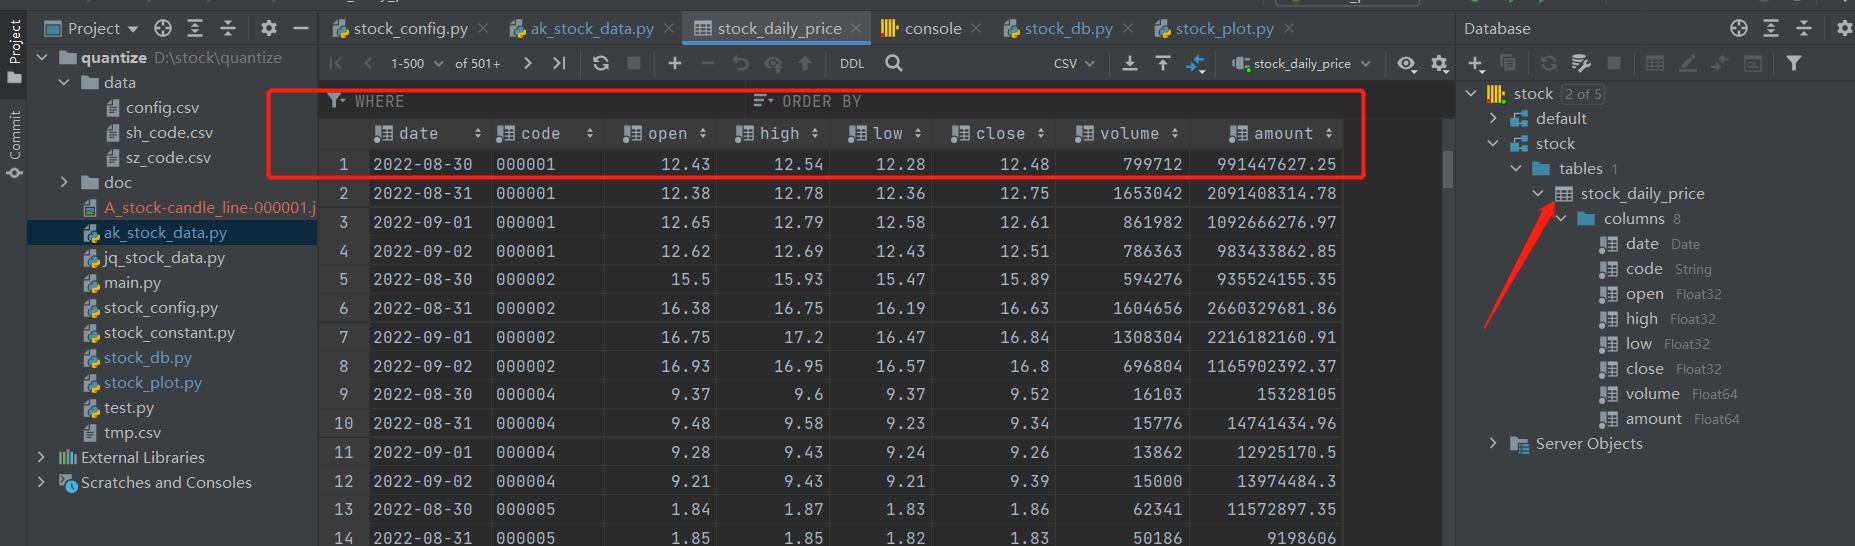Expand the doc folder in Project tree
Screen dimensions: 1855x546
click(64, 182)
